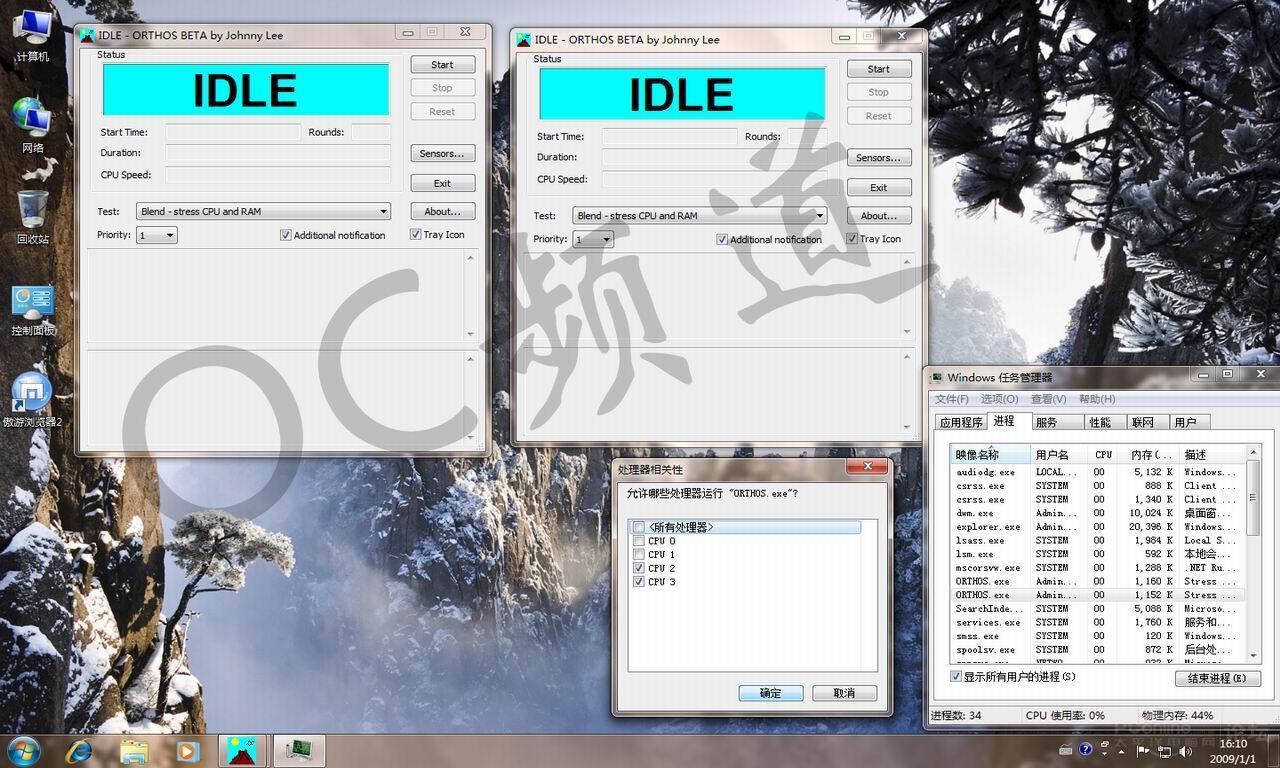Open the Windows Start orb
1280x768 pixels.
tap(23, 750)
